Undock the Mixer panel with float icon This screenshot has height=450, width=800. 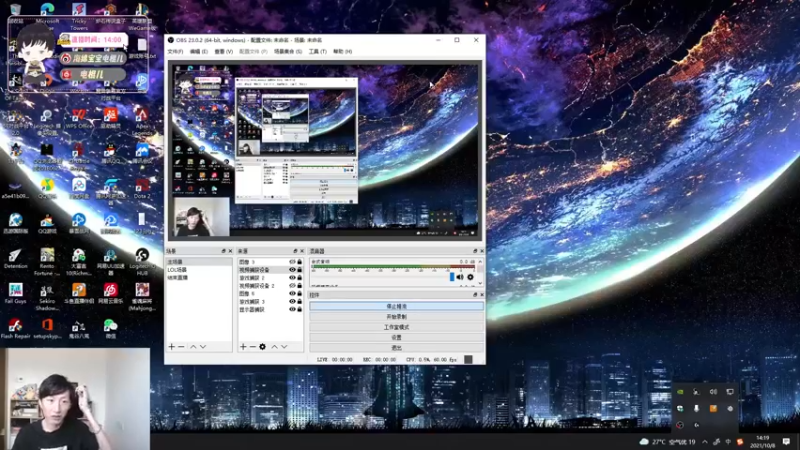(x=475, y=251)
